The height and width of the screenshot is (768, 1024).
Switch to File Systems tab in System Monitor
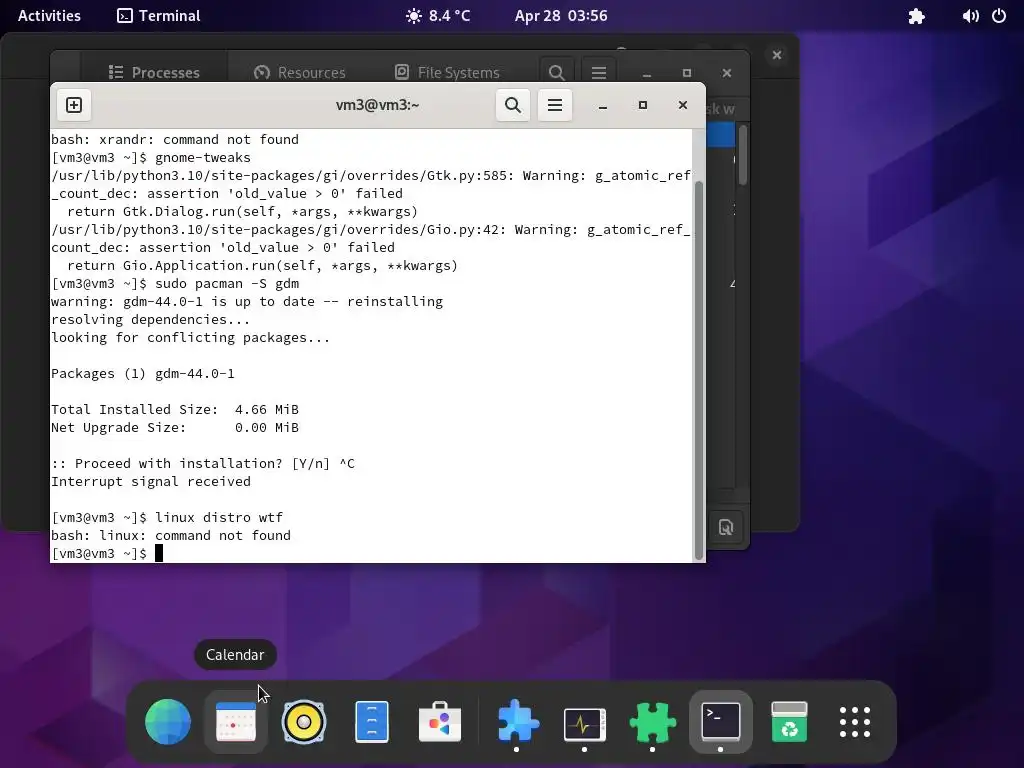(x=448, y=72)
